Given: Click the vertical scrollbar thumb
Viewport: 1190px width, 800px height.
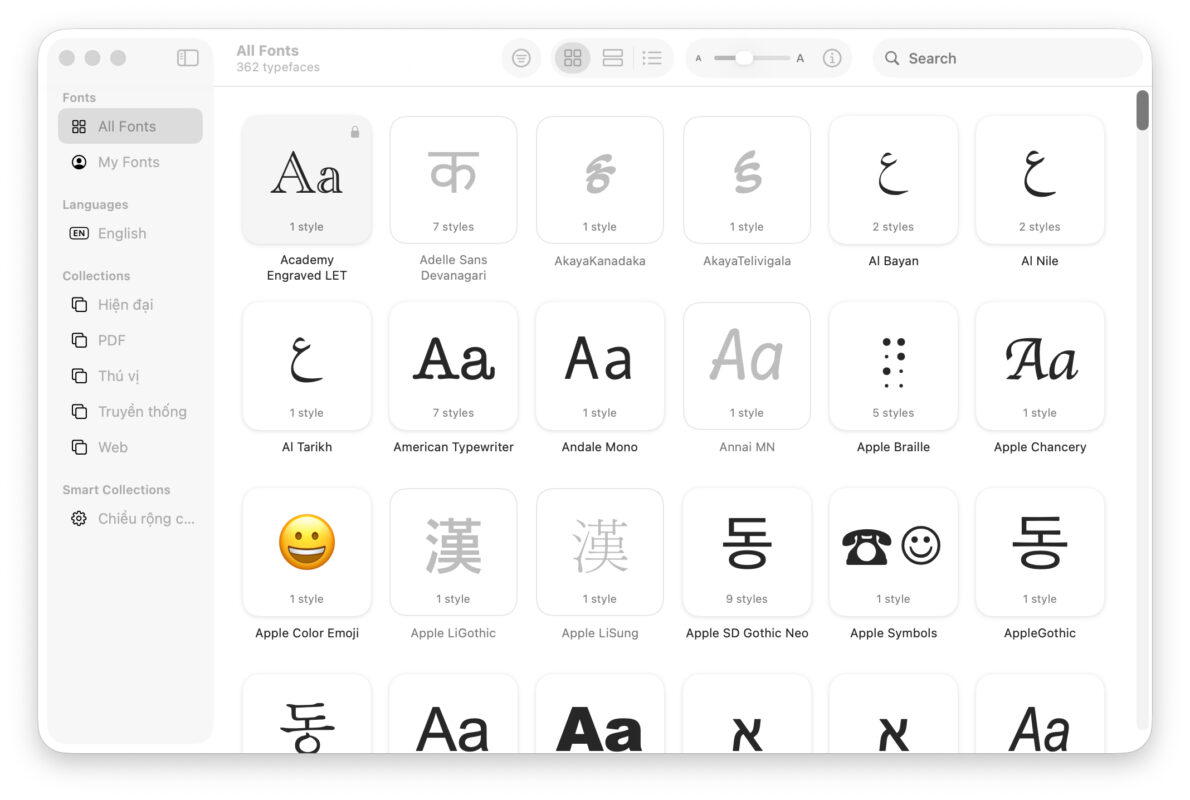Looking at the screenshot, I should pos(1142,111).
